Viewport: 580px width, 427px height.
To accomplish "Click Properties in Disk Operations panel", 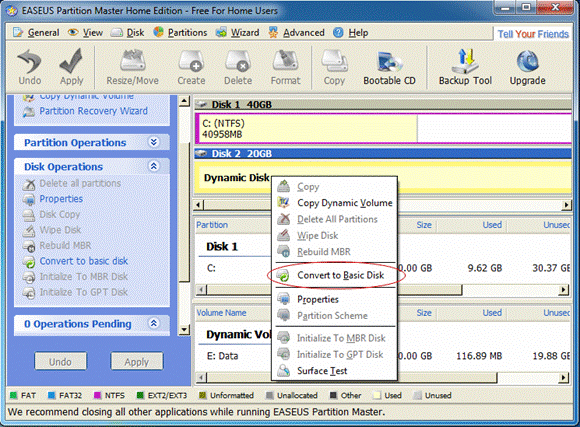I will [53, 199].
